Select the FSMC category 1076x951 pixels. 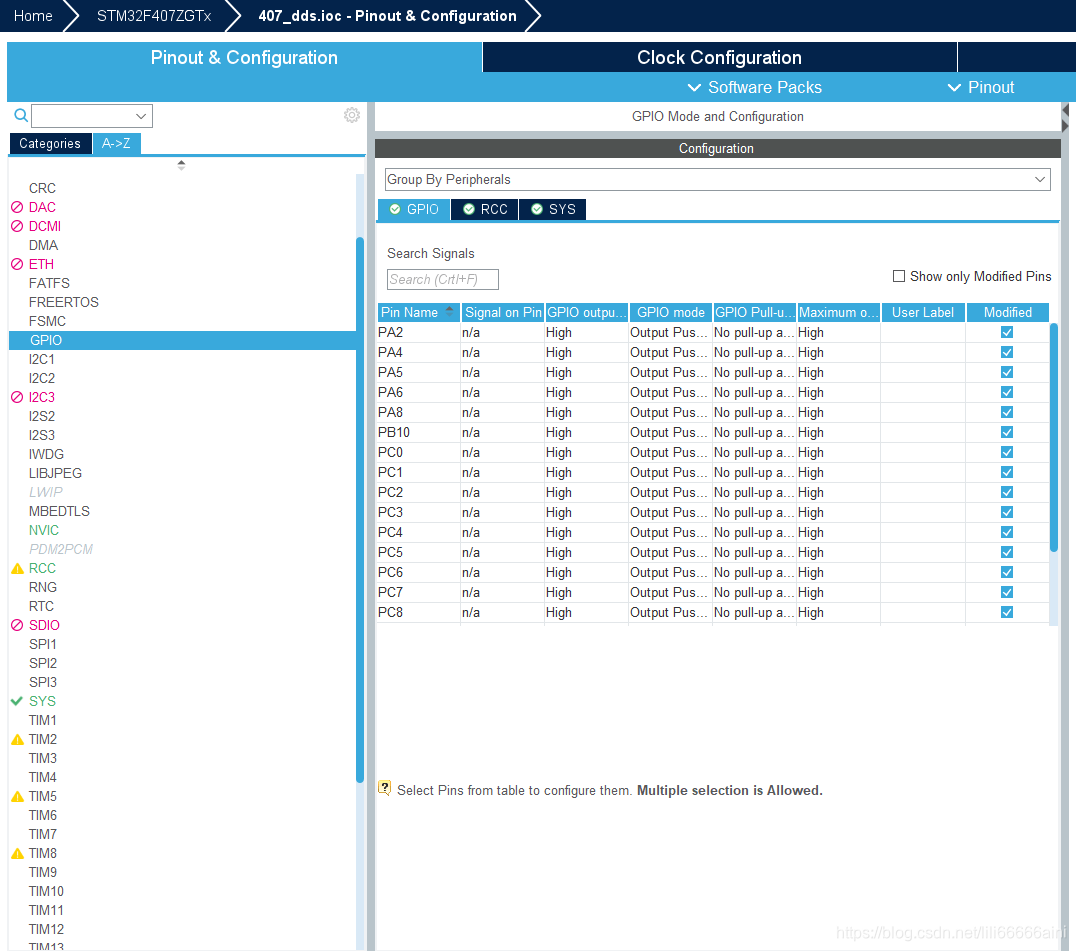tap(47, 321)
